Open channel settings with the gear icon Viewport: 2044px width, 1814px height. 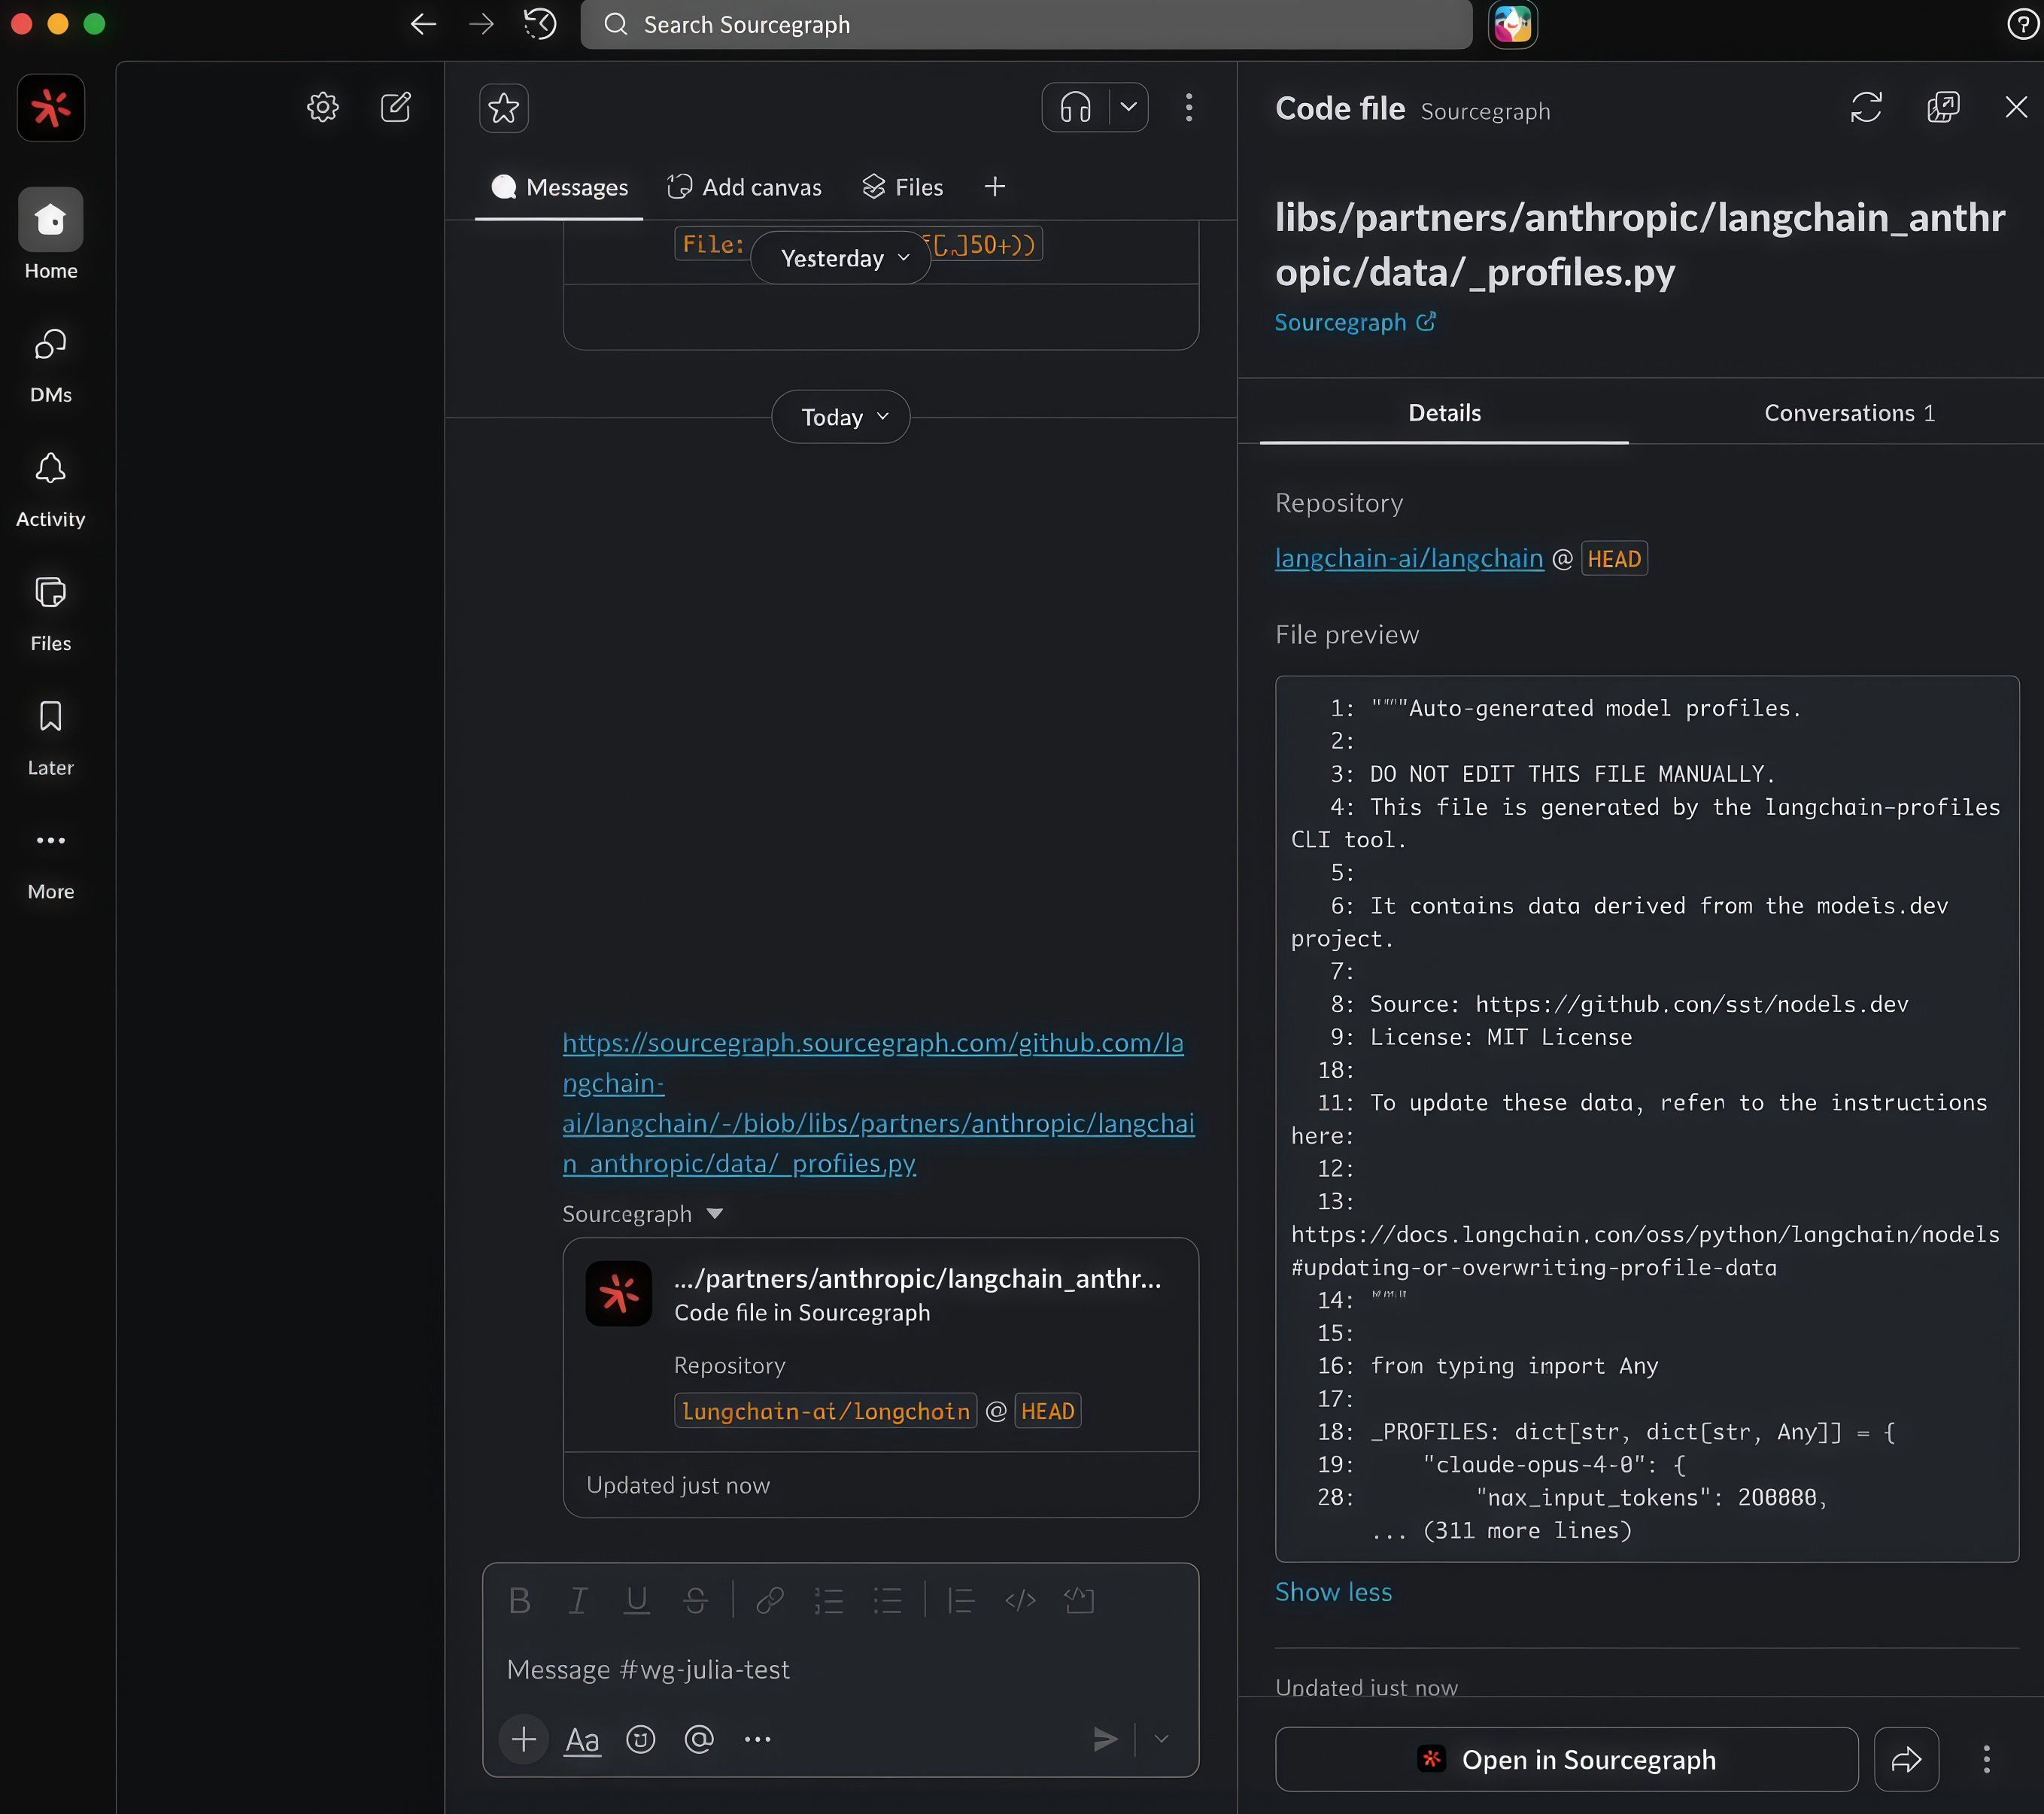tap(322, 107)
